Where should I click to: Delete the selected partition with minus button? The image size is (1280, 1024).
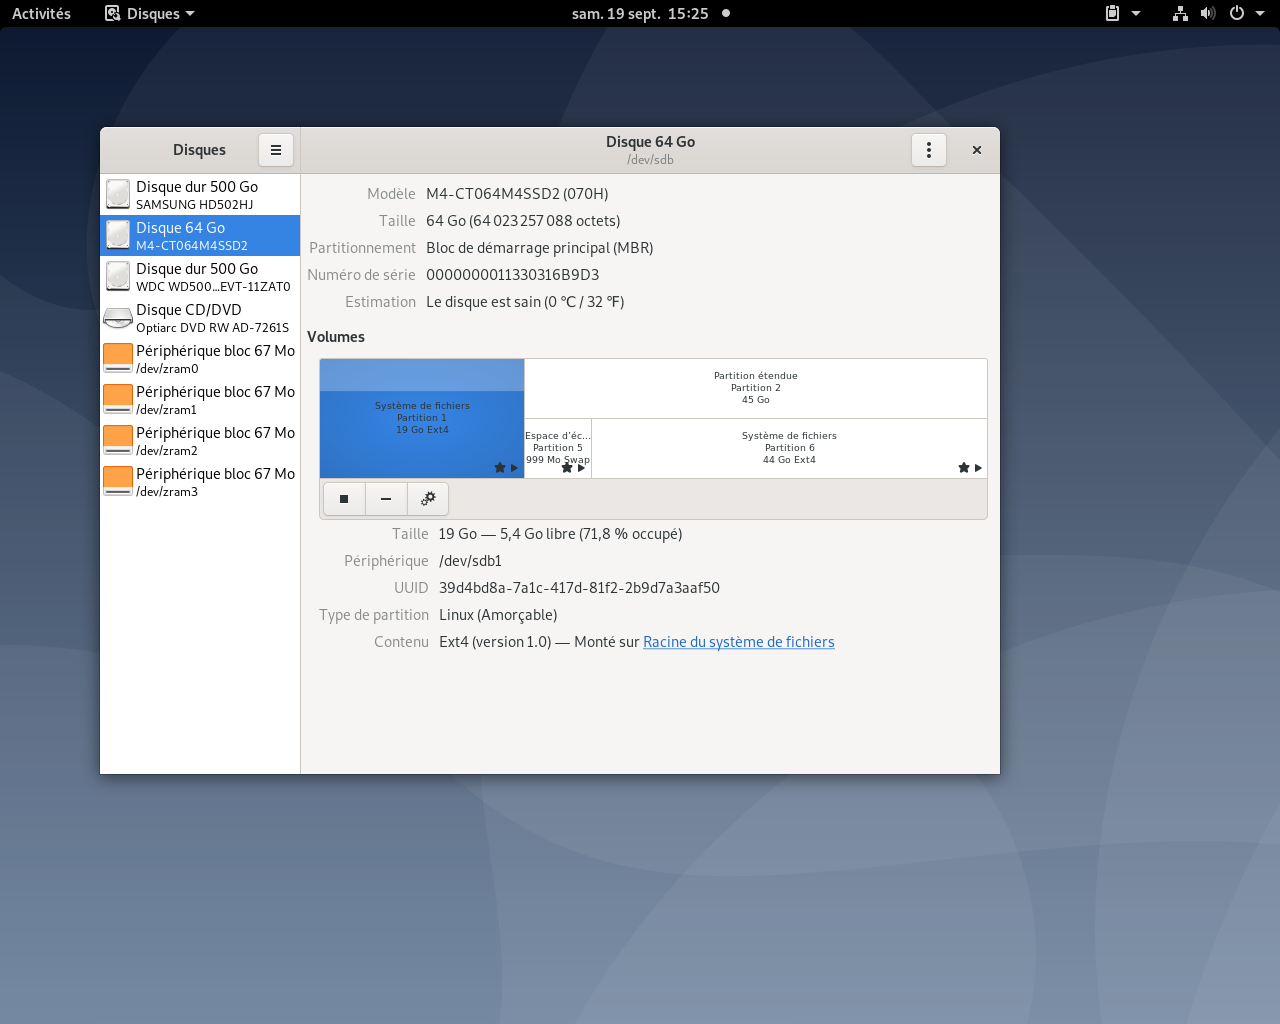[386, 499]
